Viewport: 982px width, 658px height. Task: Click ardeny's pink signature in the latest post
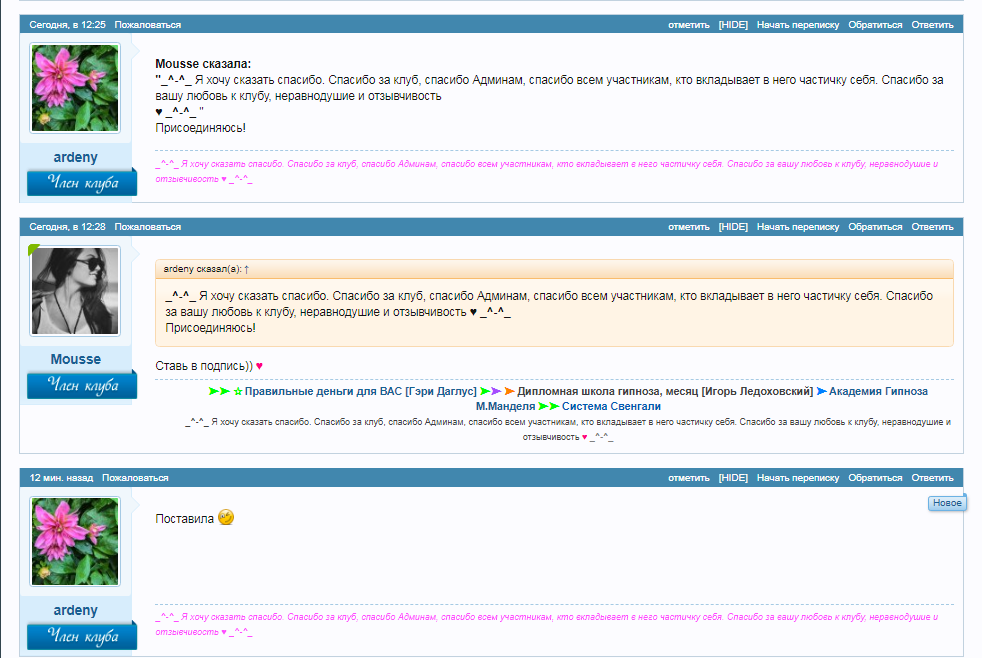click(547, 625)
